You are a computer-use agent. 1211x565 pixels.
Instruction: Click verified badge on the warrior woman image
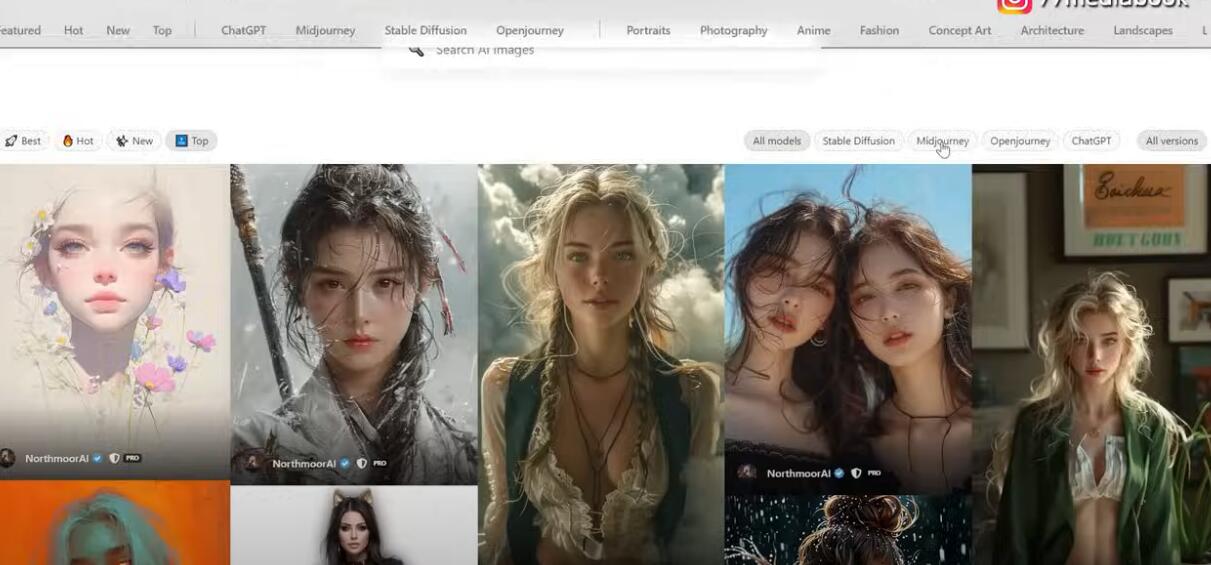tap(344, 463)
